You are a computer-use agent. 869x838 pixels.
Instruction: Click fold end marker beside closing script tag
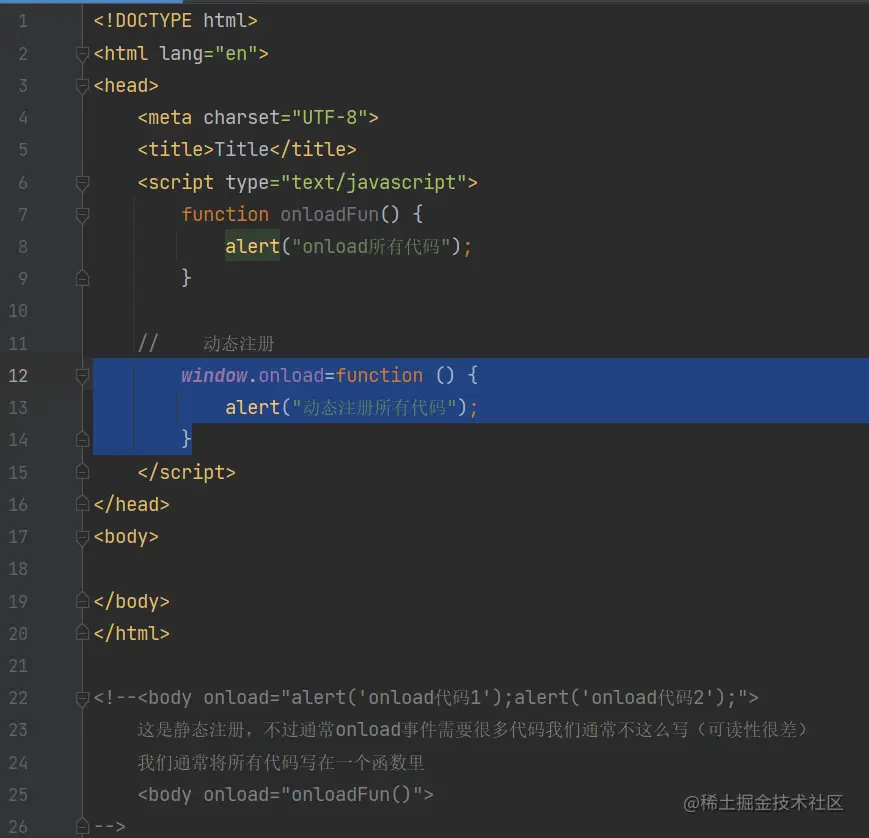pyautogui.click(x=82, y=472)
